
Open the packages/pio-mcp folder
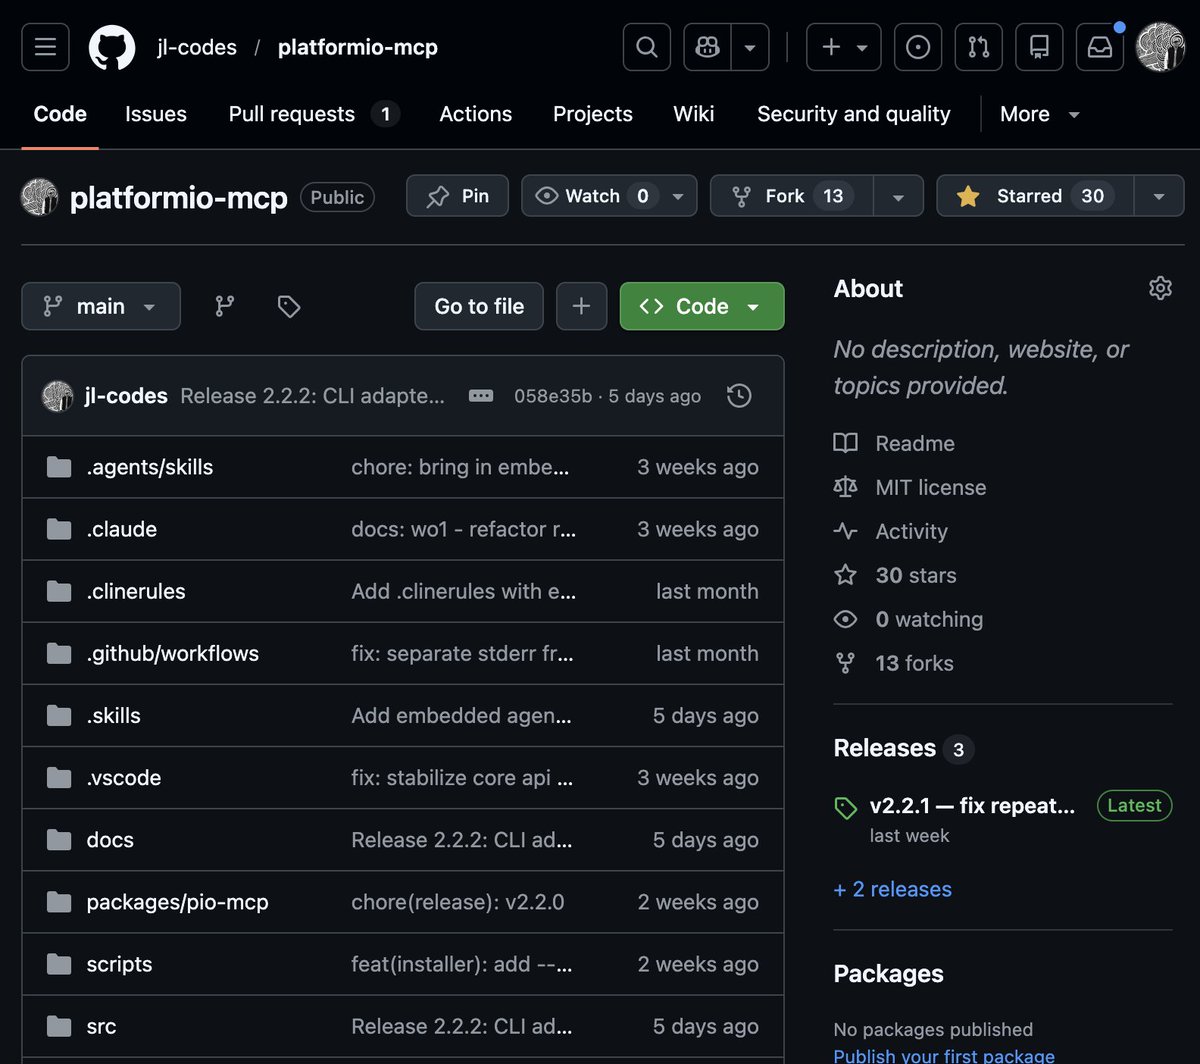tap(178, 901)
